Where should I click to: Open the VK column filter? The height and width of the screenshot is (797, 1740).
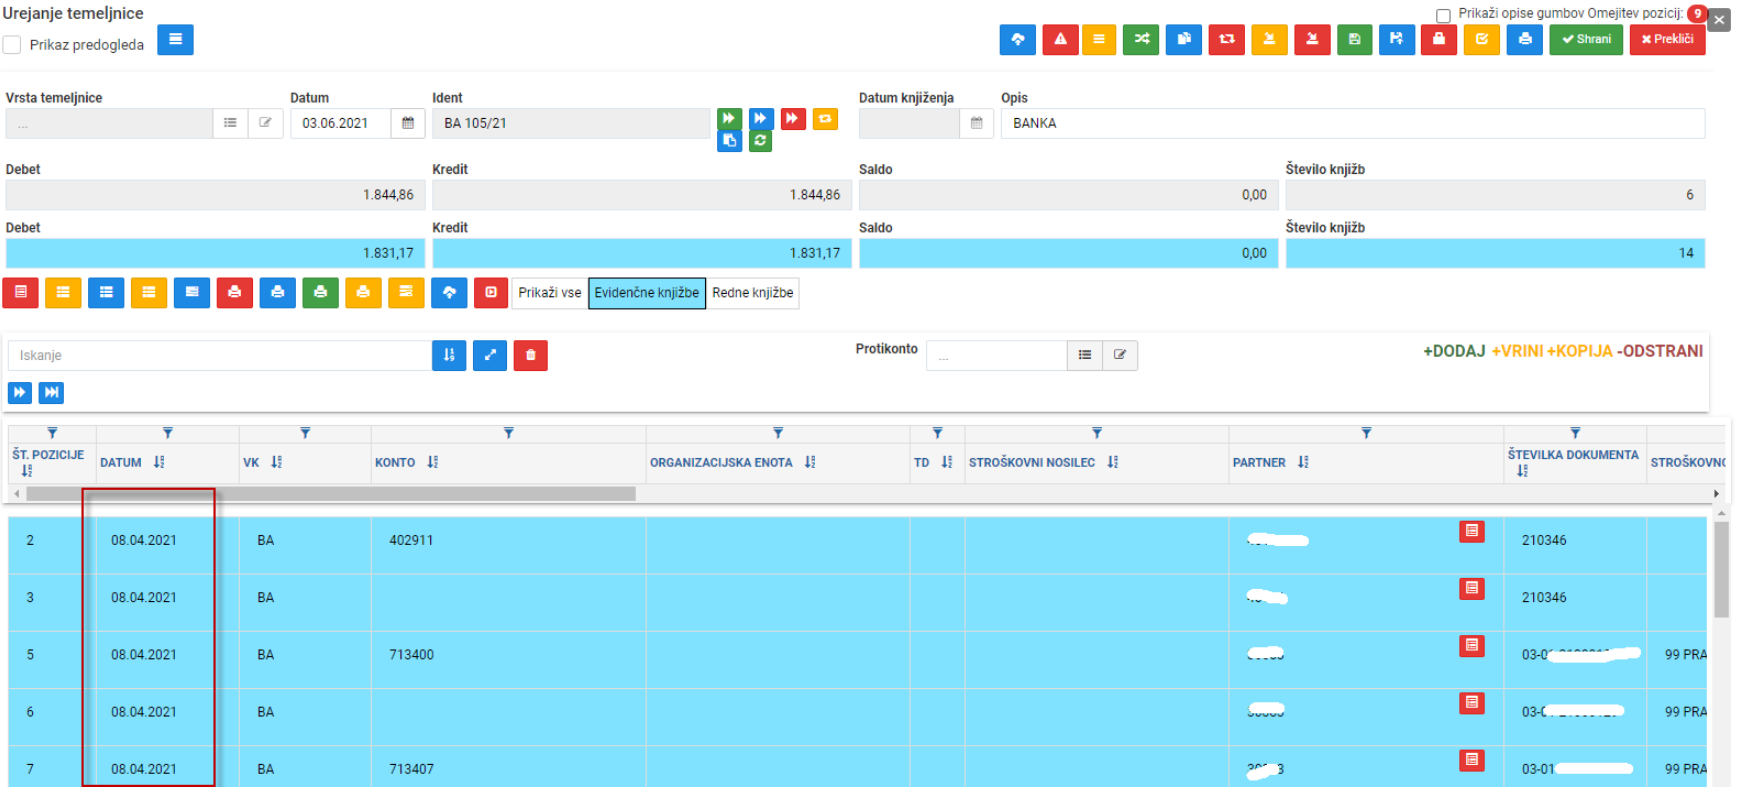pyautogui.click(x=305, y=433)
